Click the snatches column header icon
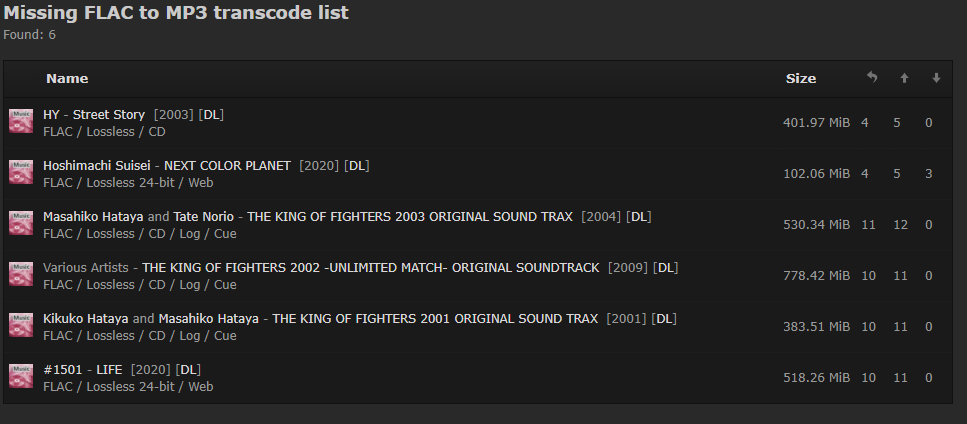This screenshot has width=967, height=424. pyautogui.click(x=872, y=78)
